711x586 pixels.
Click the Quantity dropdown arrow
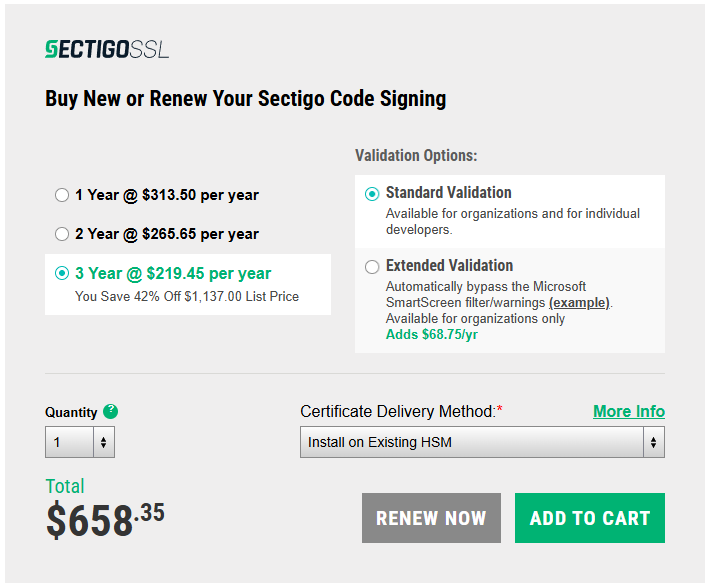104,442
